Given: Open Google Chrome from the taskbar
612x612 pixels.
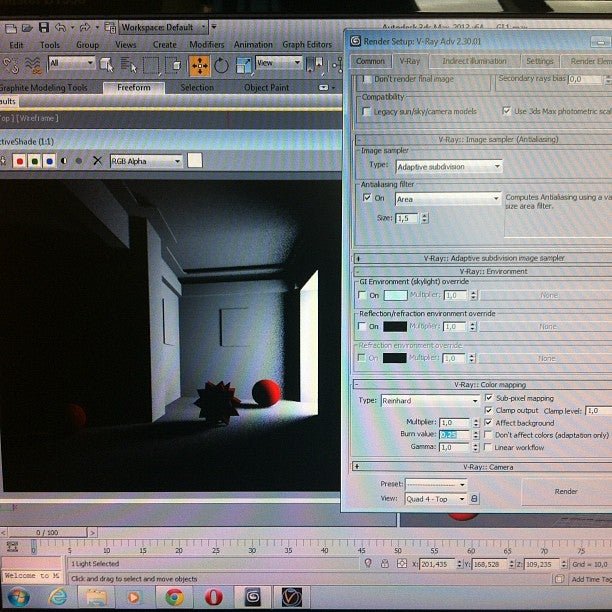Looking at the screenshot, I should (172, 596).
